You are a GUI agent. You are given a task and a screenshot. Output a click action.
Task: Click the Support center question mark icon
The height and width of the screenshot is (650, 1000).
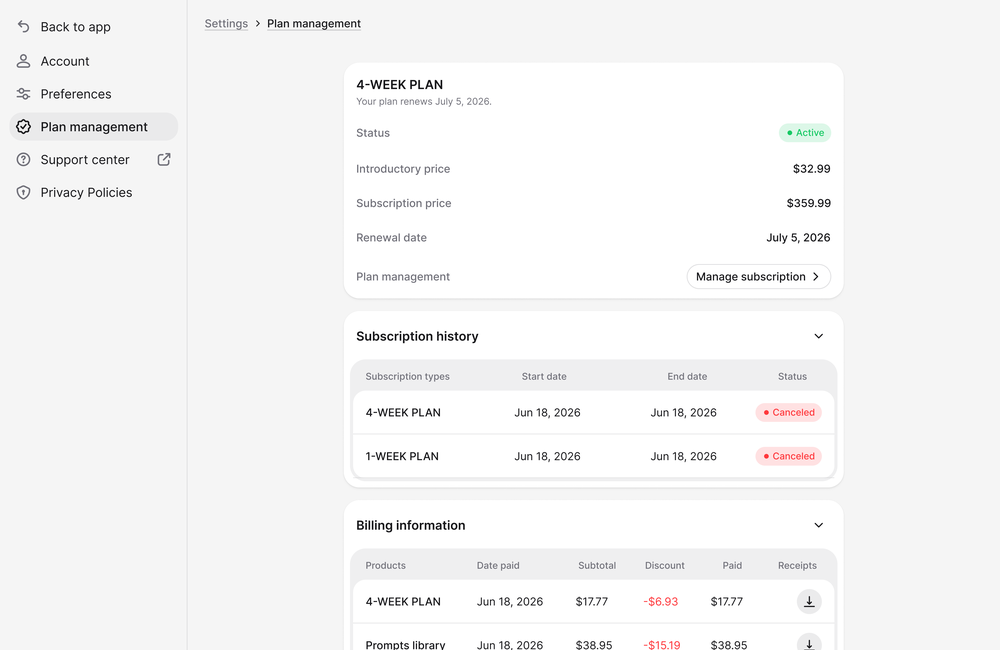pos(24,159)
